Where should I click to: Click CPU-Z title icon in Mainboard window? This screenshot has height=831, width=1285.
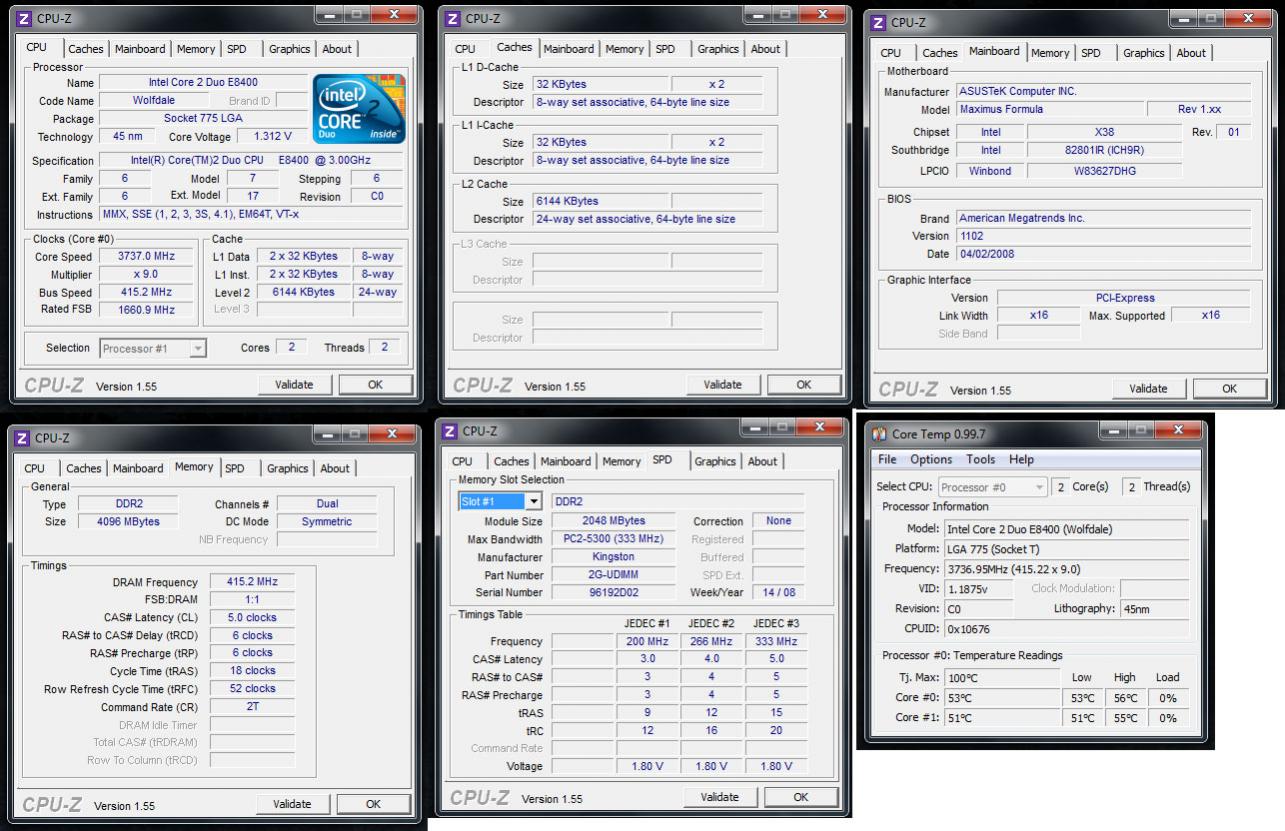[877, 22]
